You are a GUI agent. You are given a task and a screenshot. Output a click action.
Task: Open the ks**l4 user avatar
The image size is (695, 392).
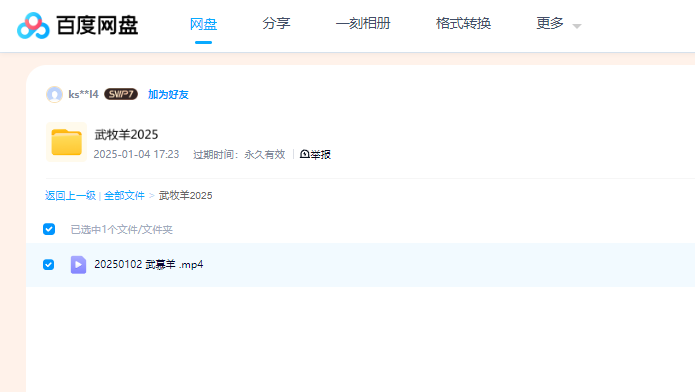55,94
